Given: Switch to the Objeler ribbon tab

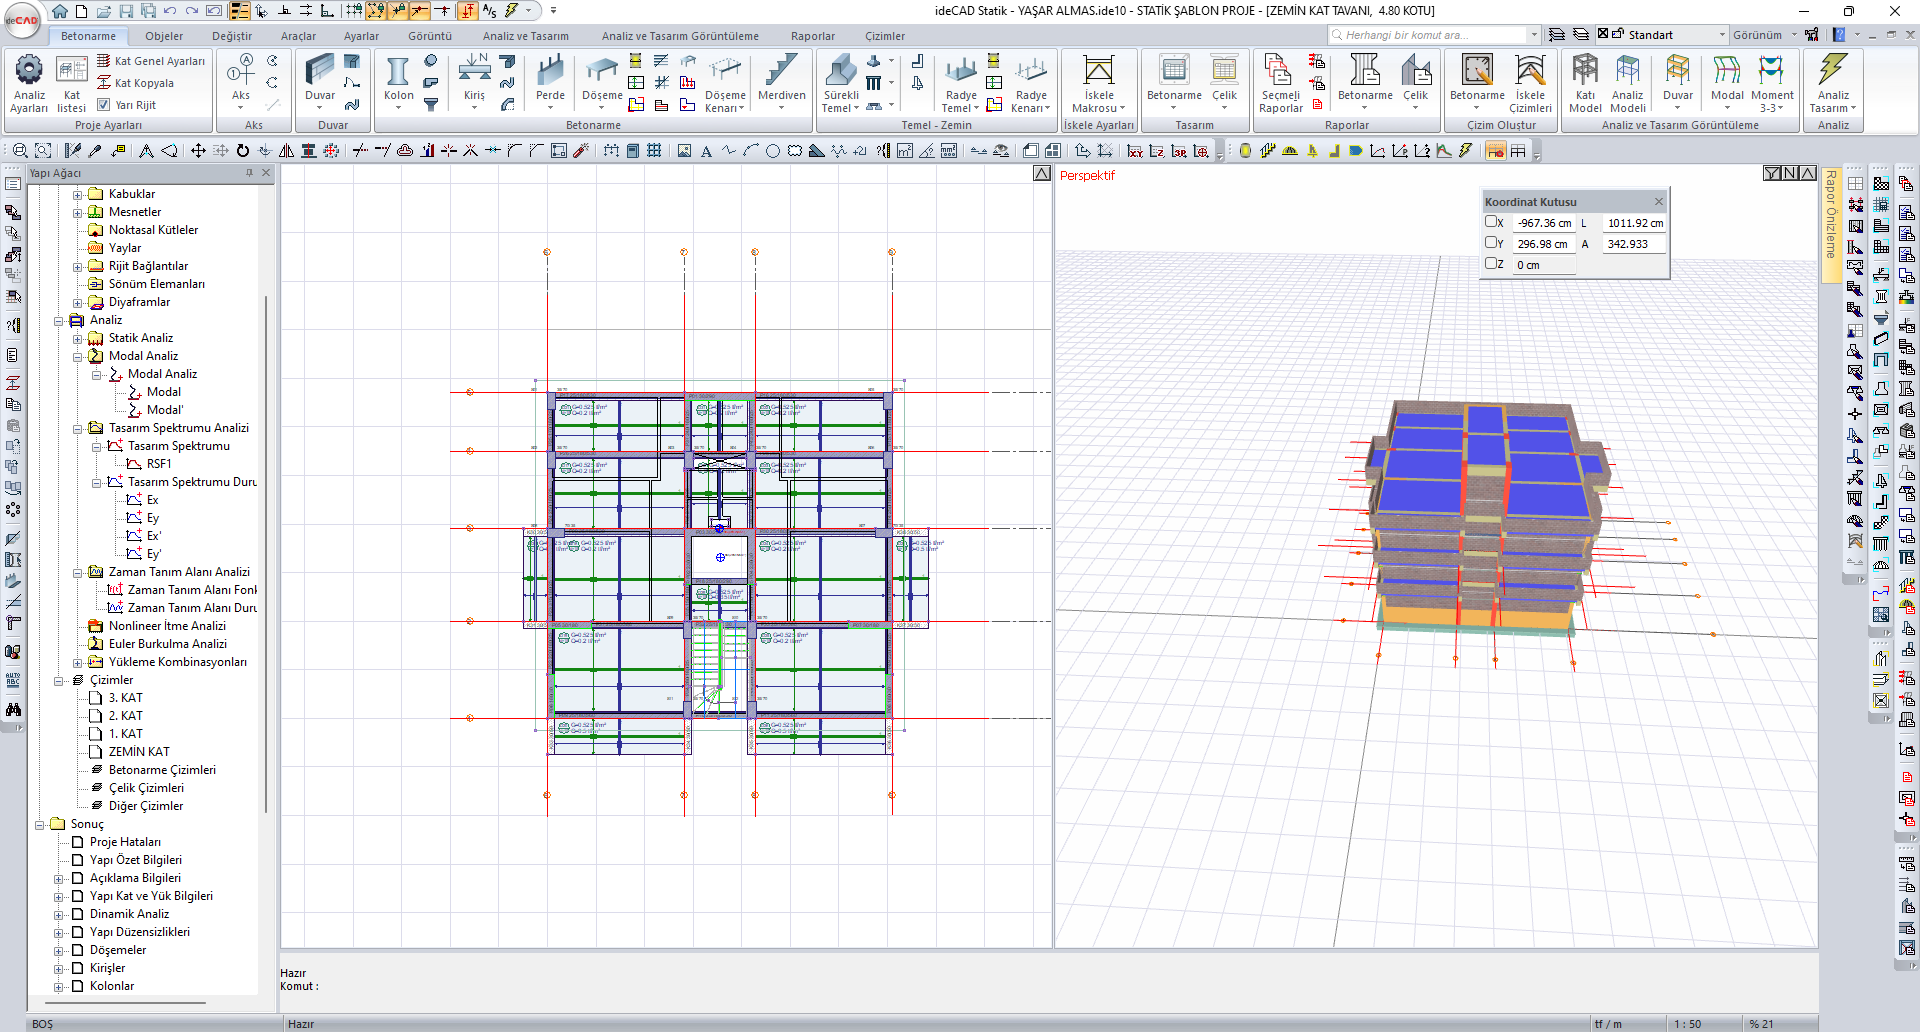Looking at the screenshot, I should [x=164, y=36].
